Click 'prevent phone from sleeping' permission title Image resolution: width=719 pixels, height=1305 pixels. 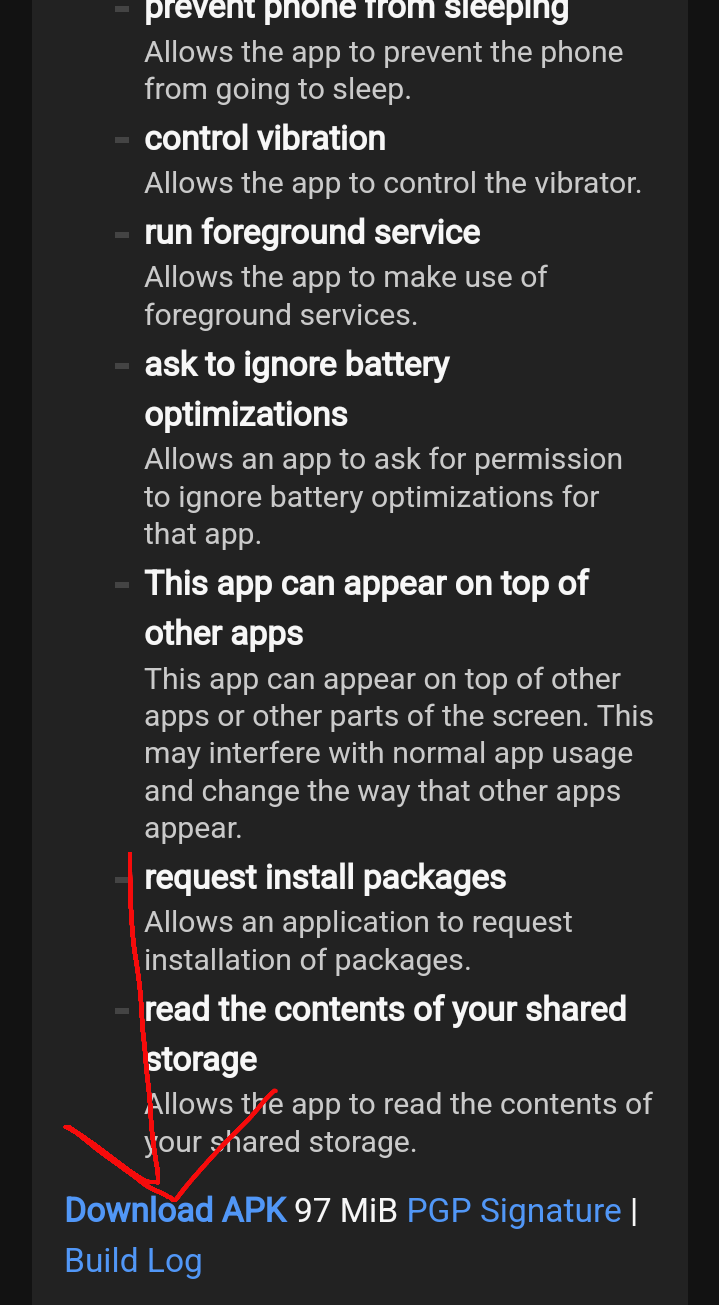click(x=356, y=12)
